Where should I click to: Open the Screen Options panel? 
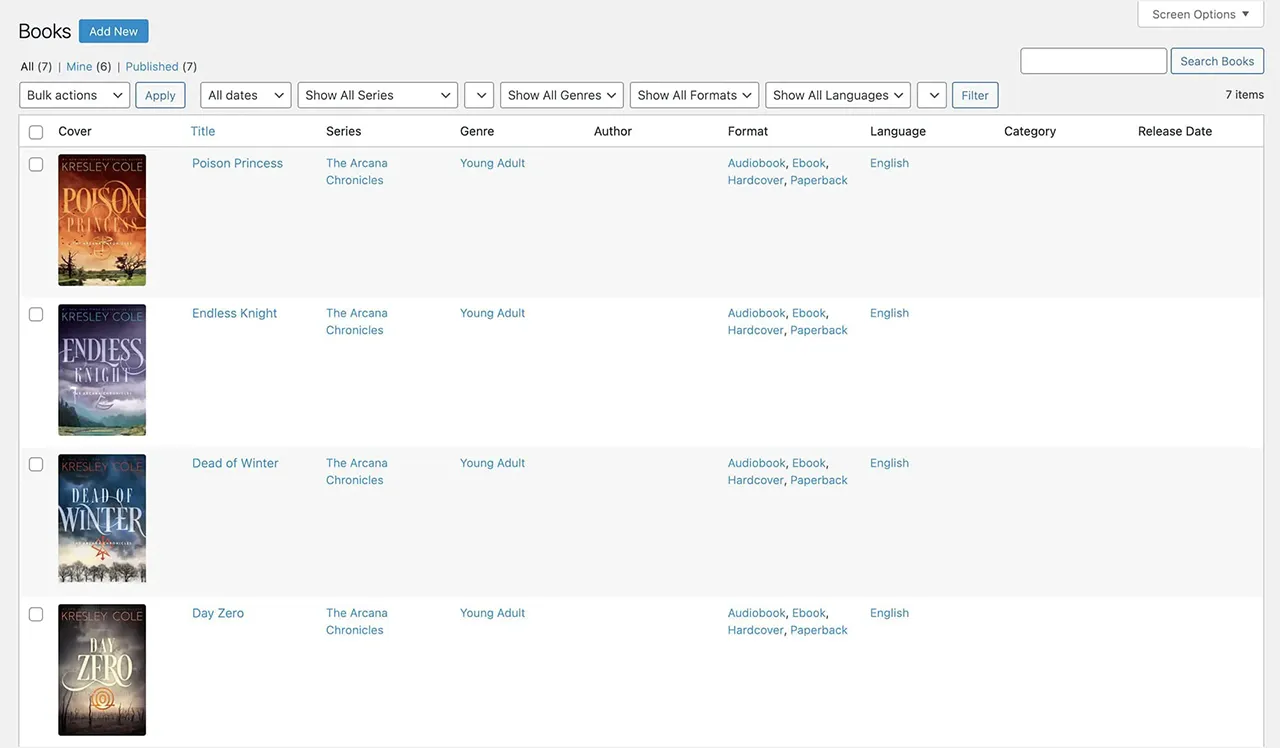click(x=1199, y=13)
